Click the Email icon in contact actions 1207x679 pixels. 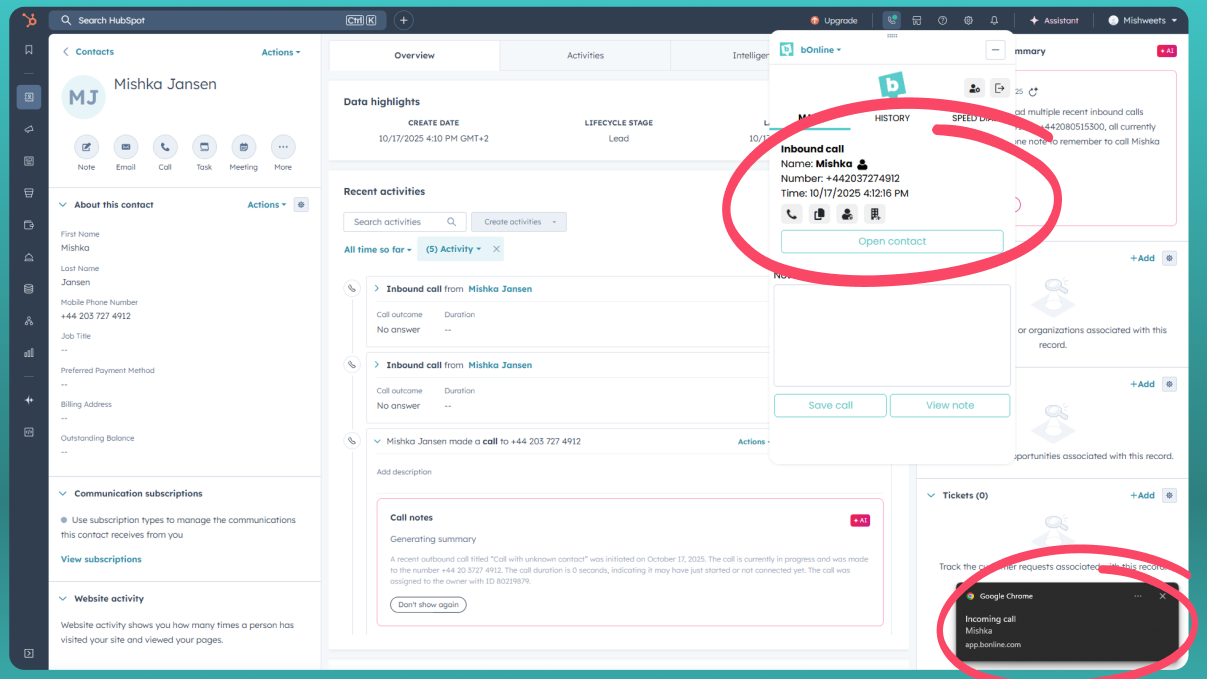(x=126, y=147)
